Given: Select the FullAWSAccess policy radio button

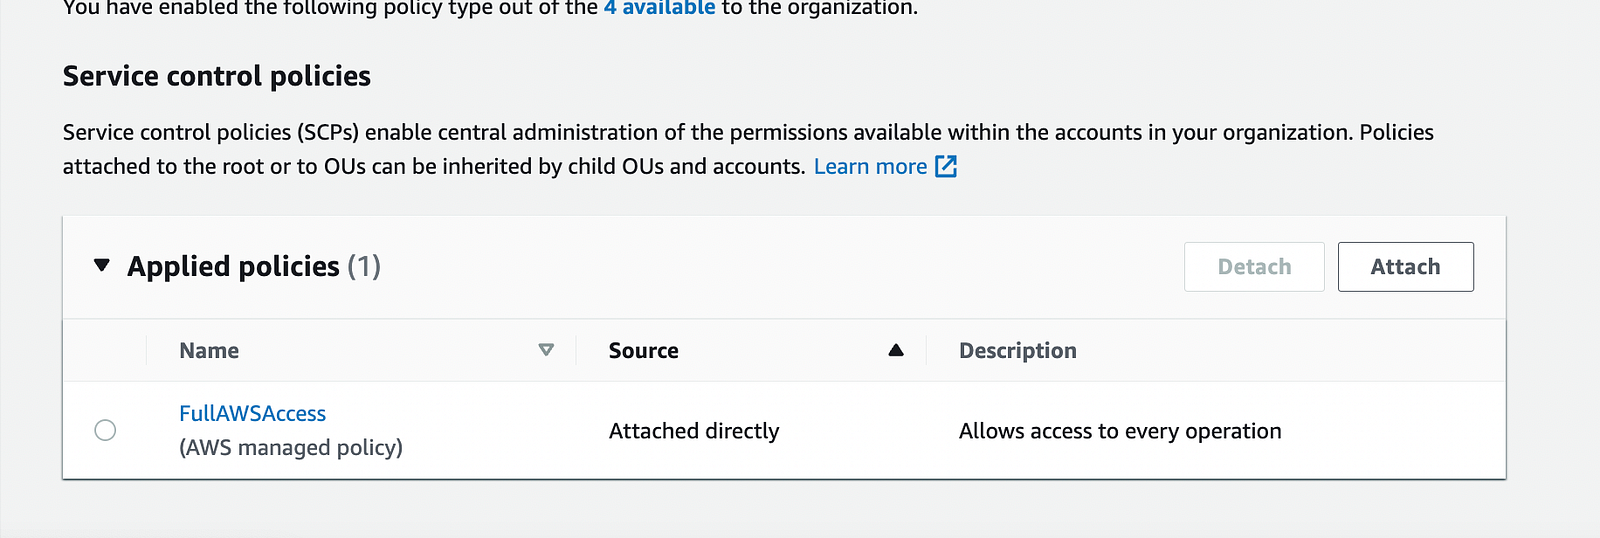Looking at the screenshot, I should coord(105,430).
